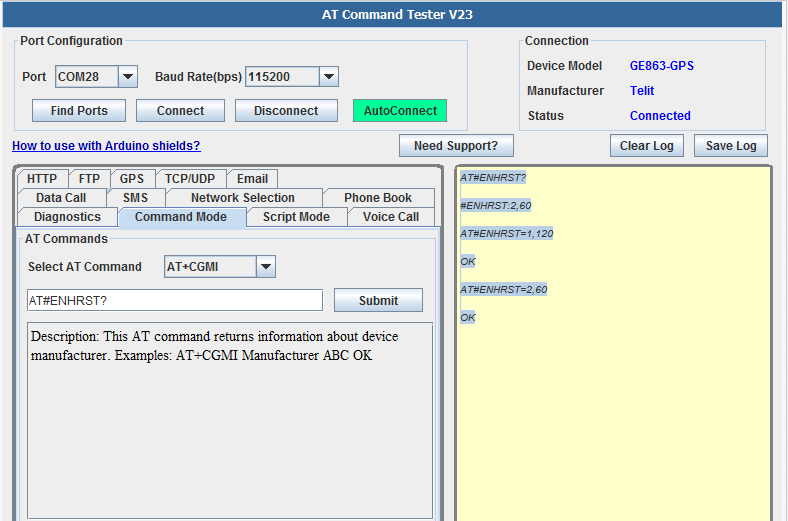788x521 pixels.
Task: Click log line AT#ENHRST=1,120
Action: point(507,234)
